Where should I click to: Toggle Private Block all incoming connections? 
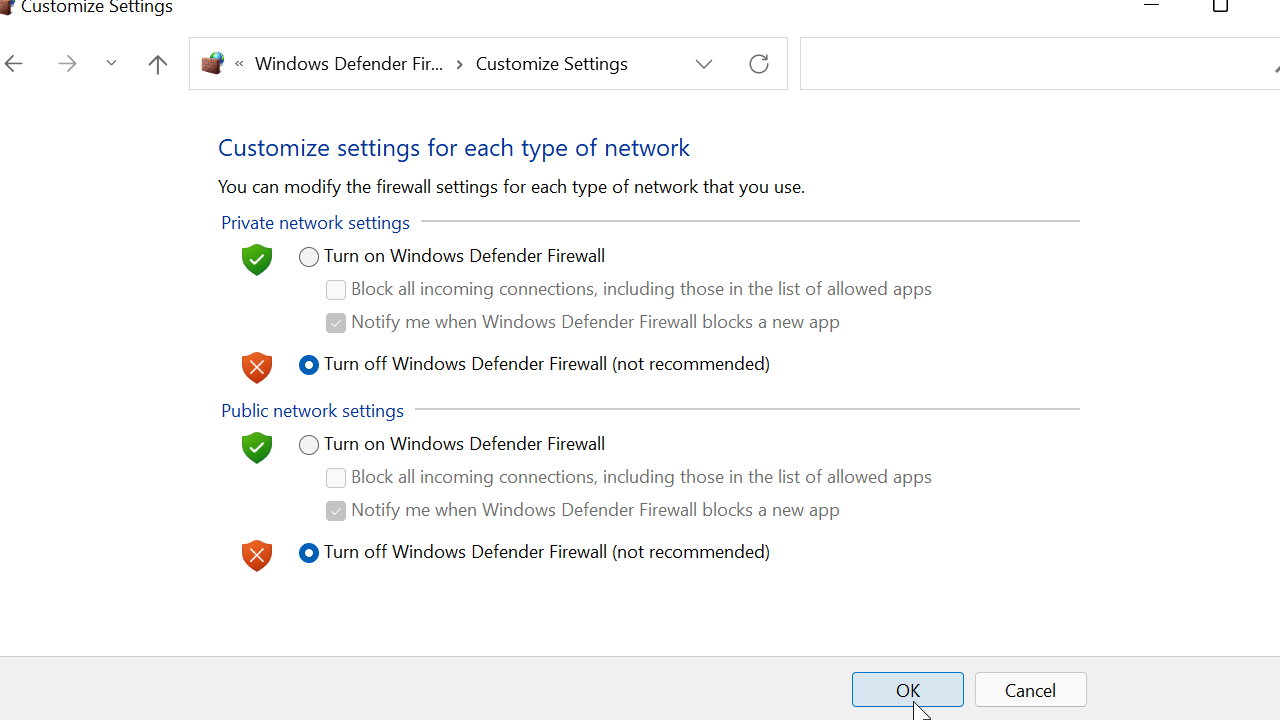click(x=336, y=290)
